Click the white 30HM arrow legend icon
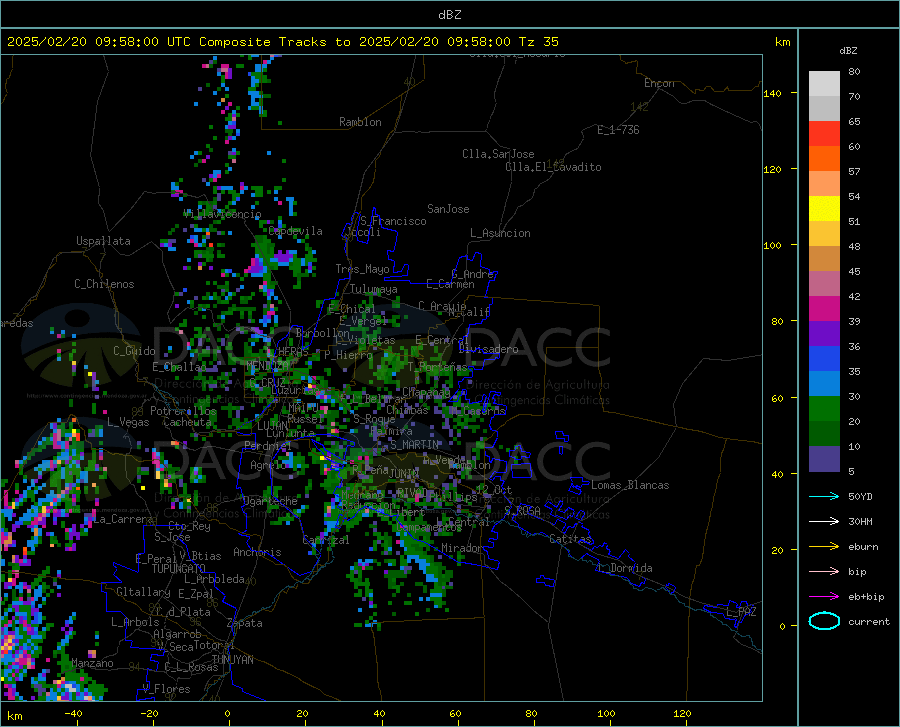The image size is (900, 727). 824,522
